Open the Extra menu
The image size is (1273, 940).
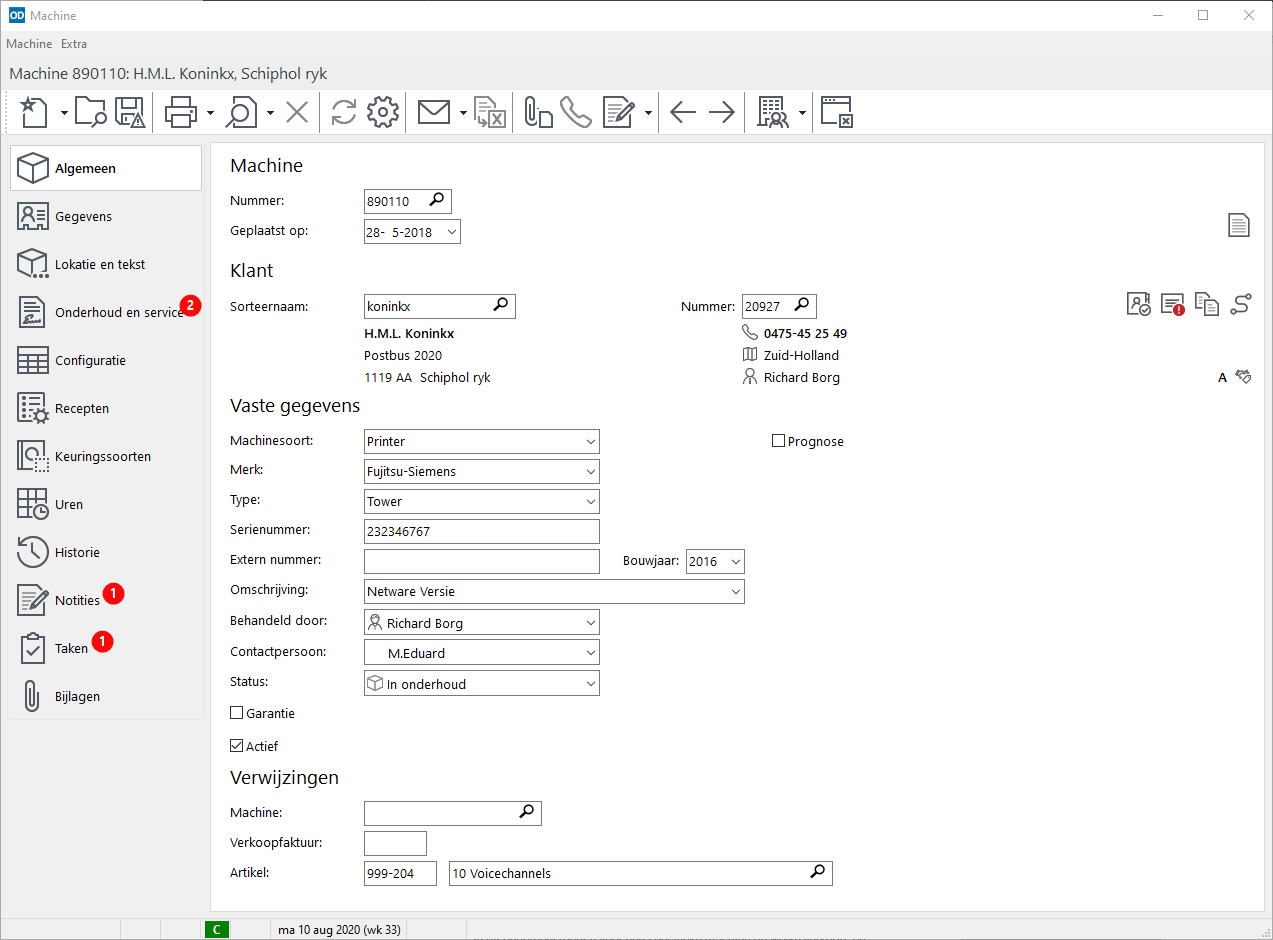[74, 44]
